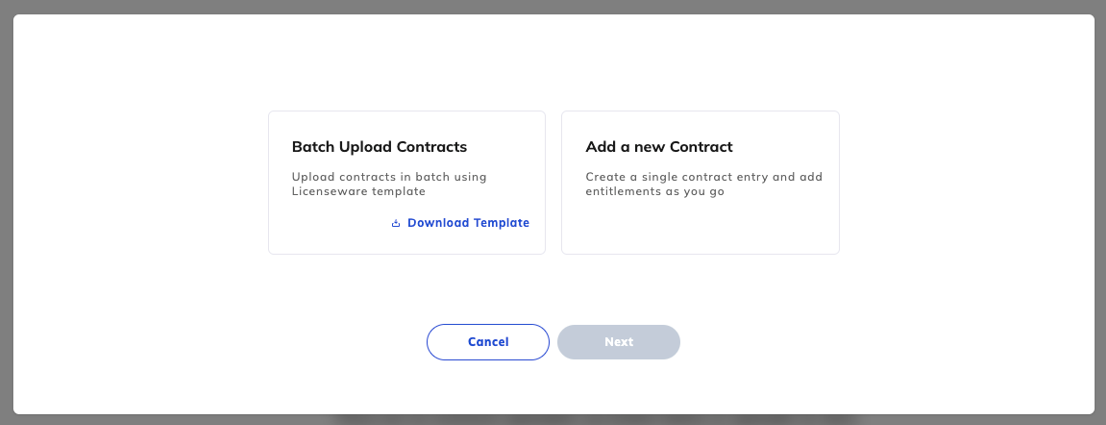Click the word 'Download' in the template link

click(438, 223)
